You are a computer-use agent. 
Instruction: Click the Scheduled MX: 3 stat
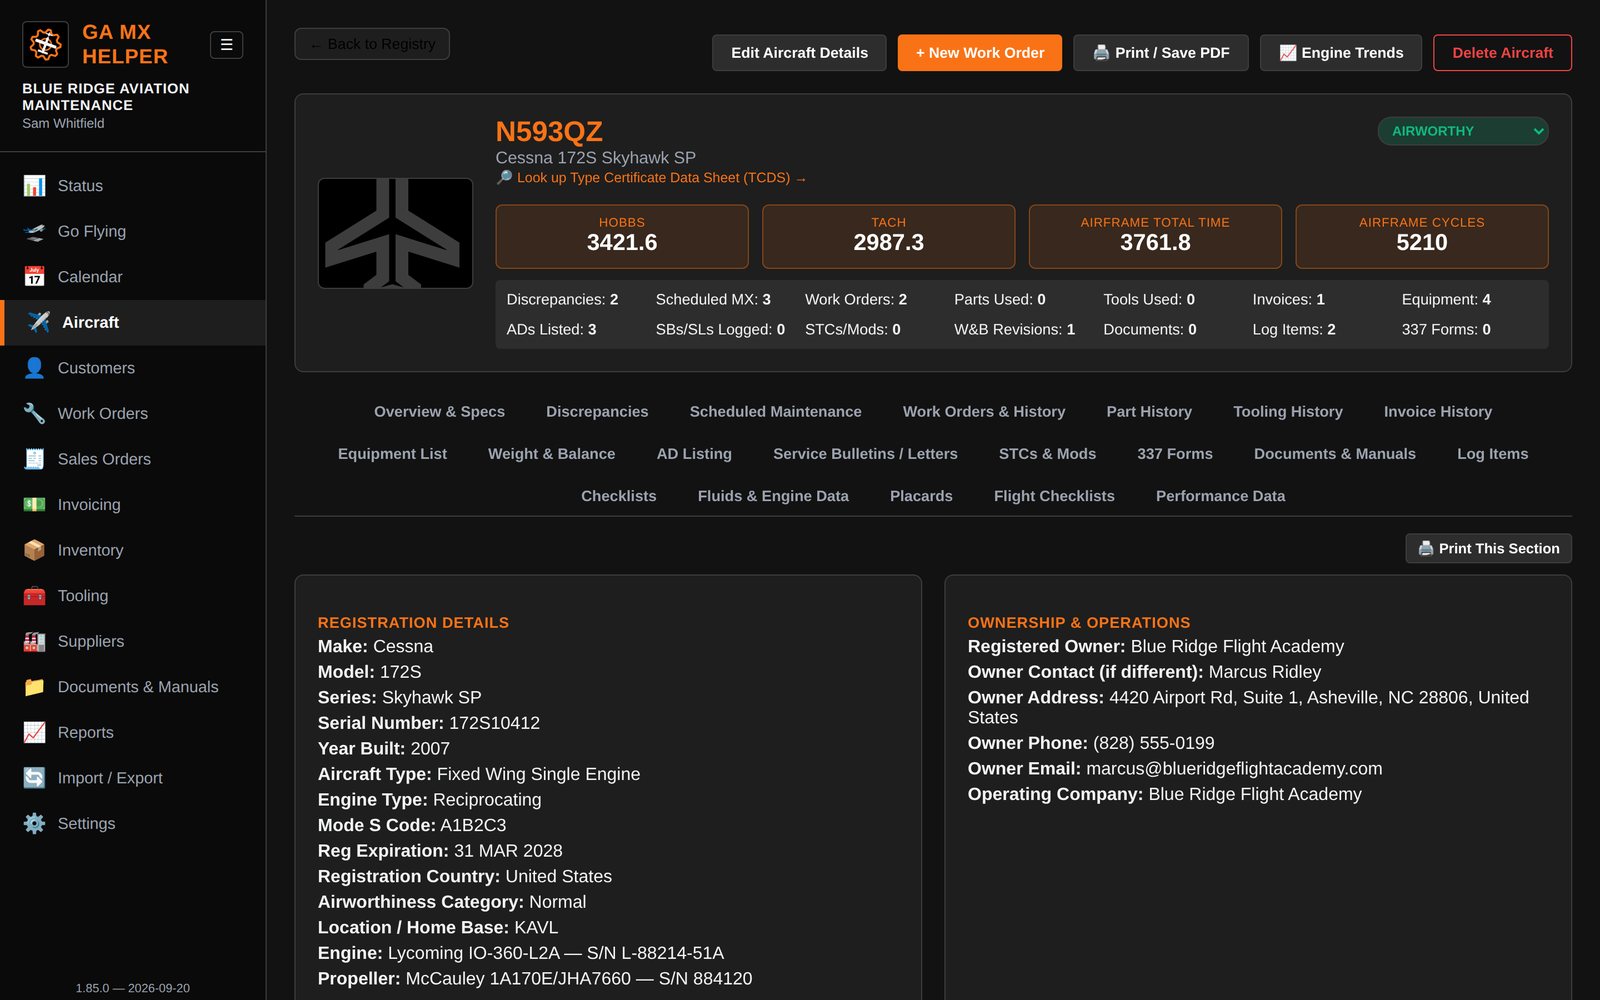coord(713,300)
